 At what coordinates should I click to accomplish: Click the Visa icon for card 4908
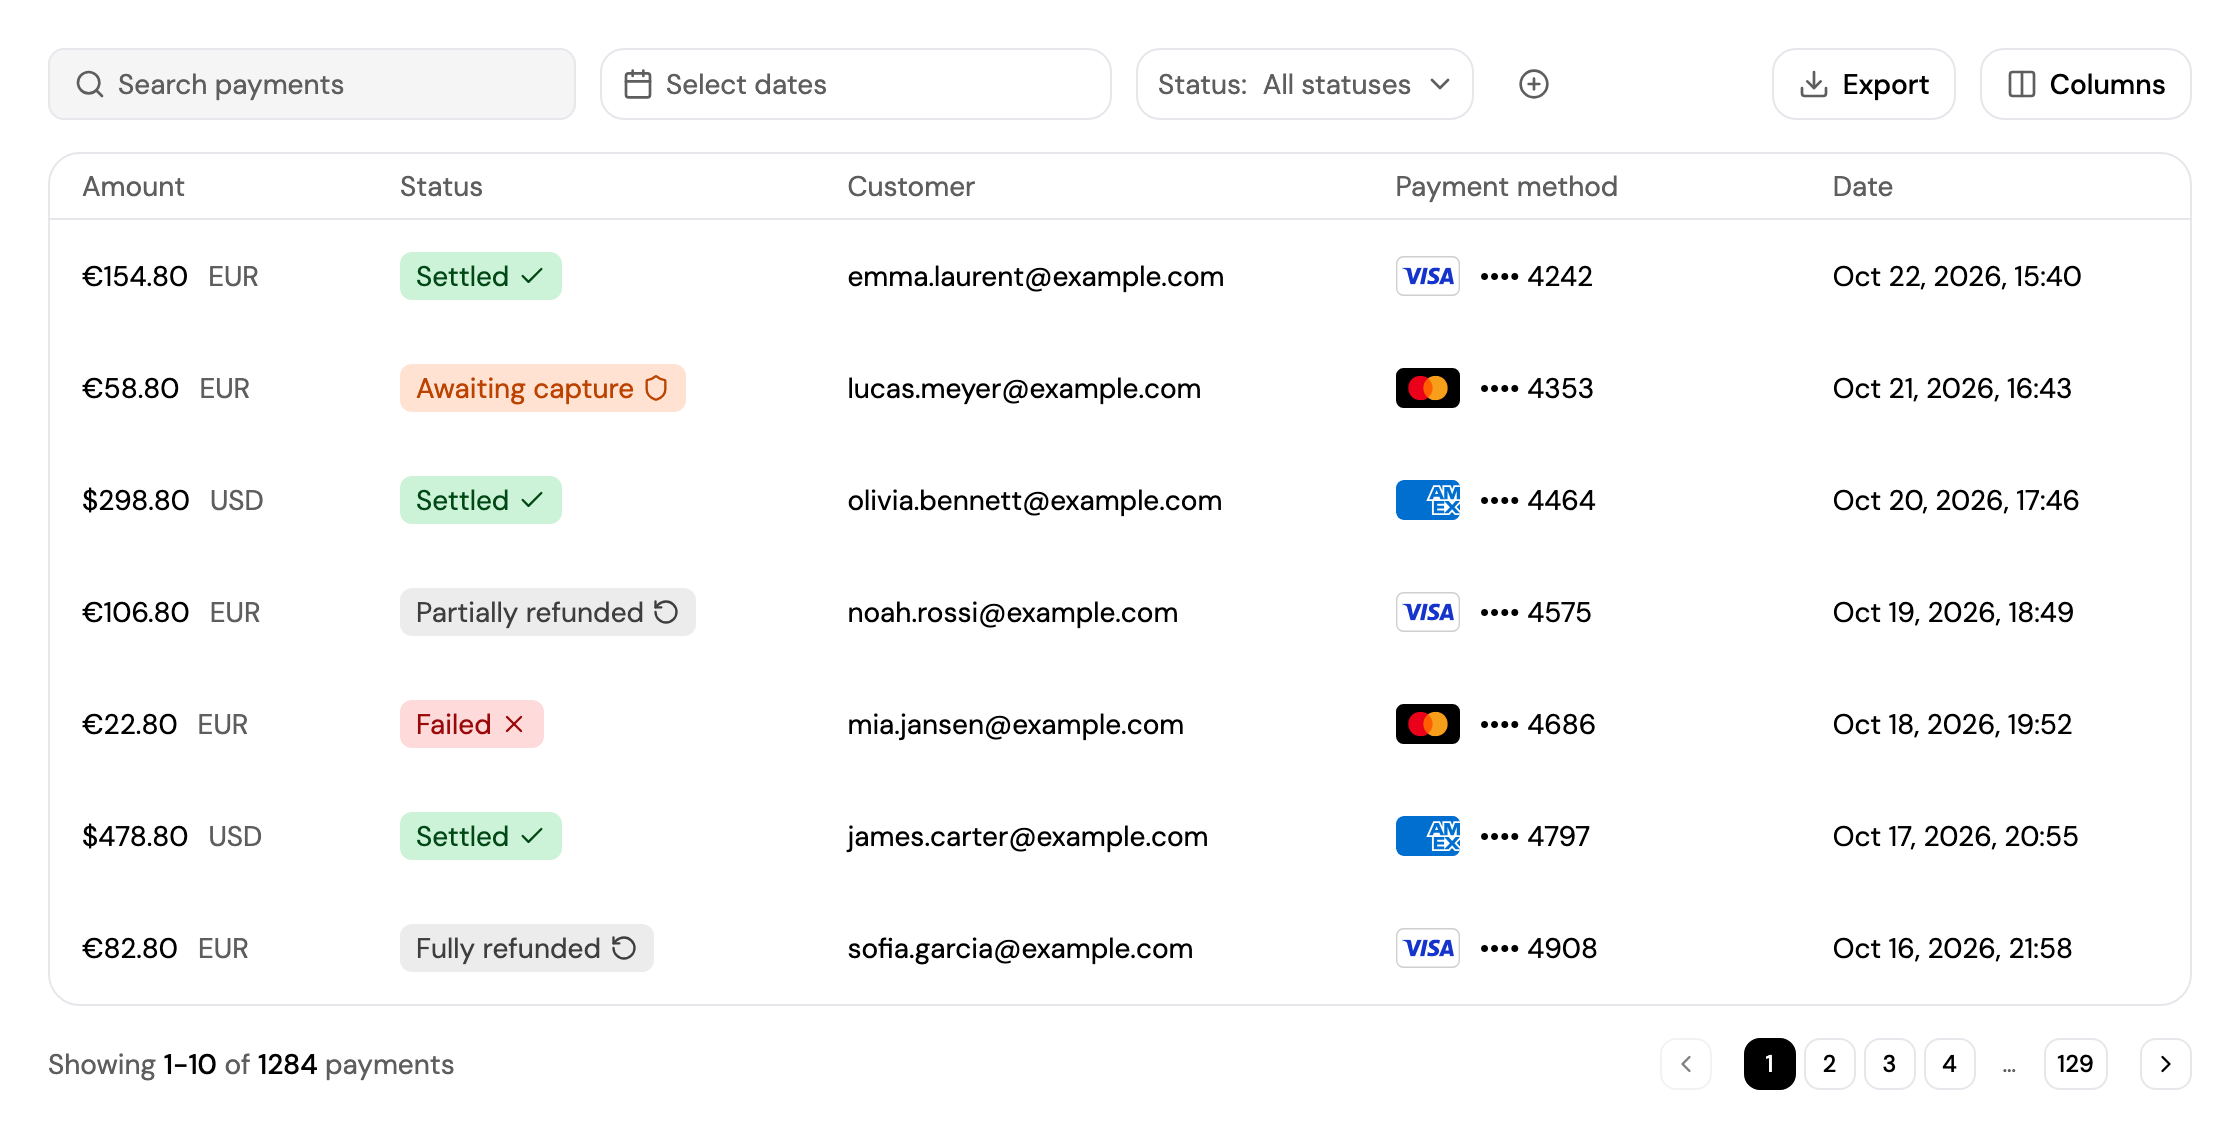pos(1427,948)
